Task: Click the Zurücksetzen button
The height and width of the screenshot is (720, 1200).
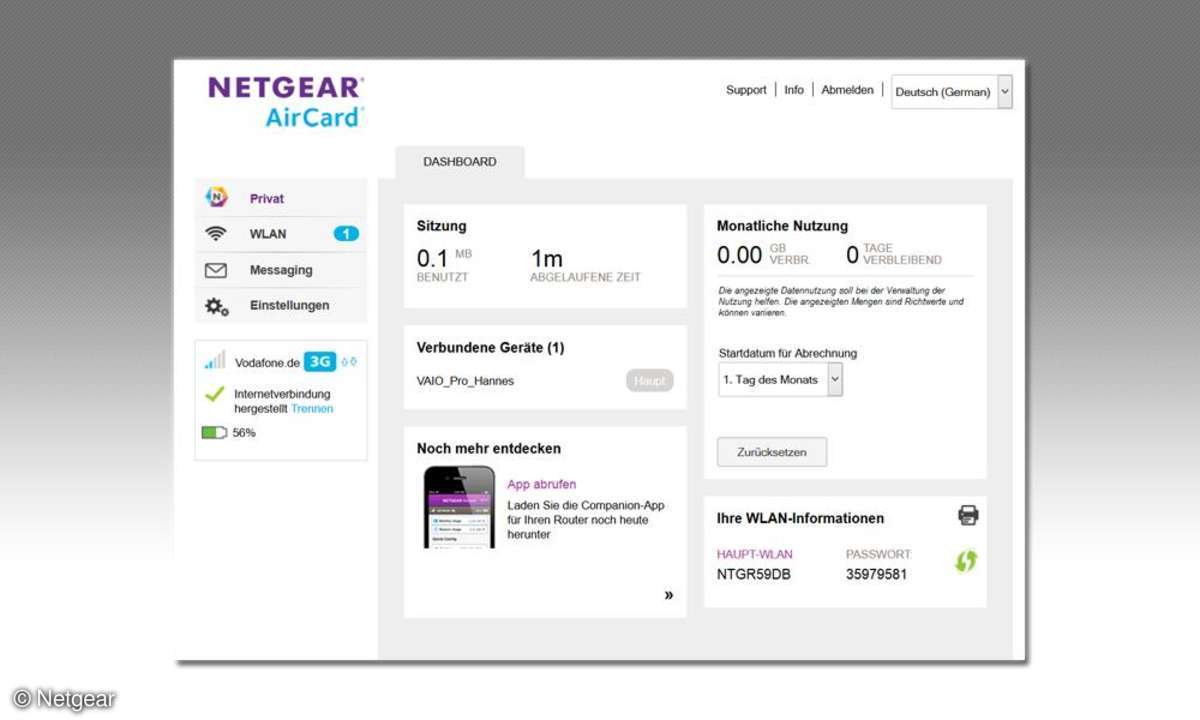Action: 772,452
